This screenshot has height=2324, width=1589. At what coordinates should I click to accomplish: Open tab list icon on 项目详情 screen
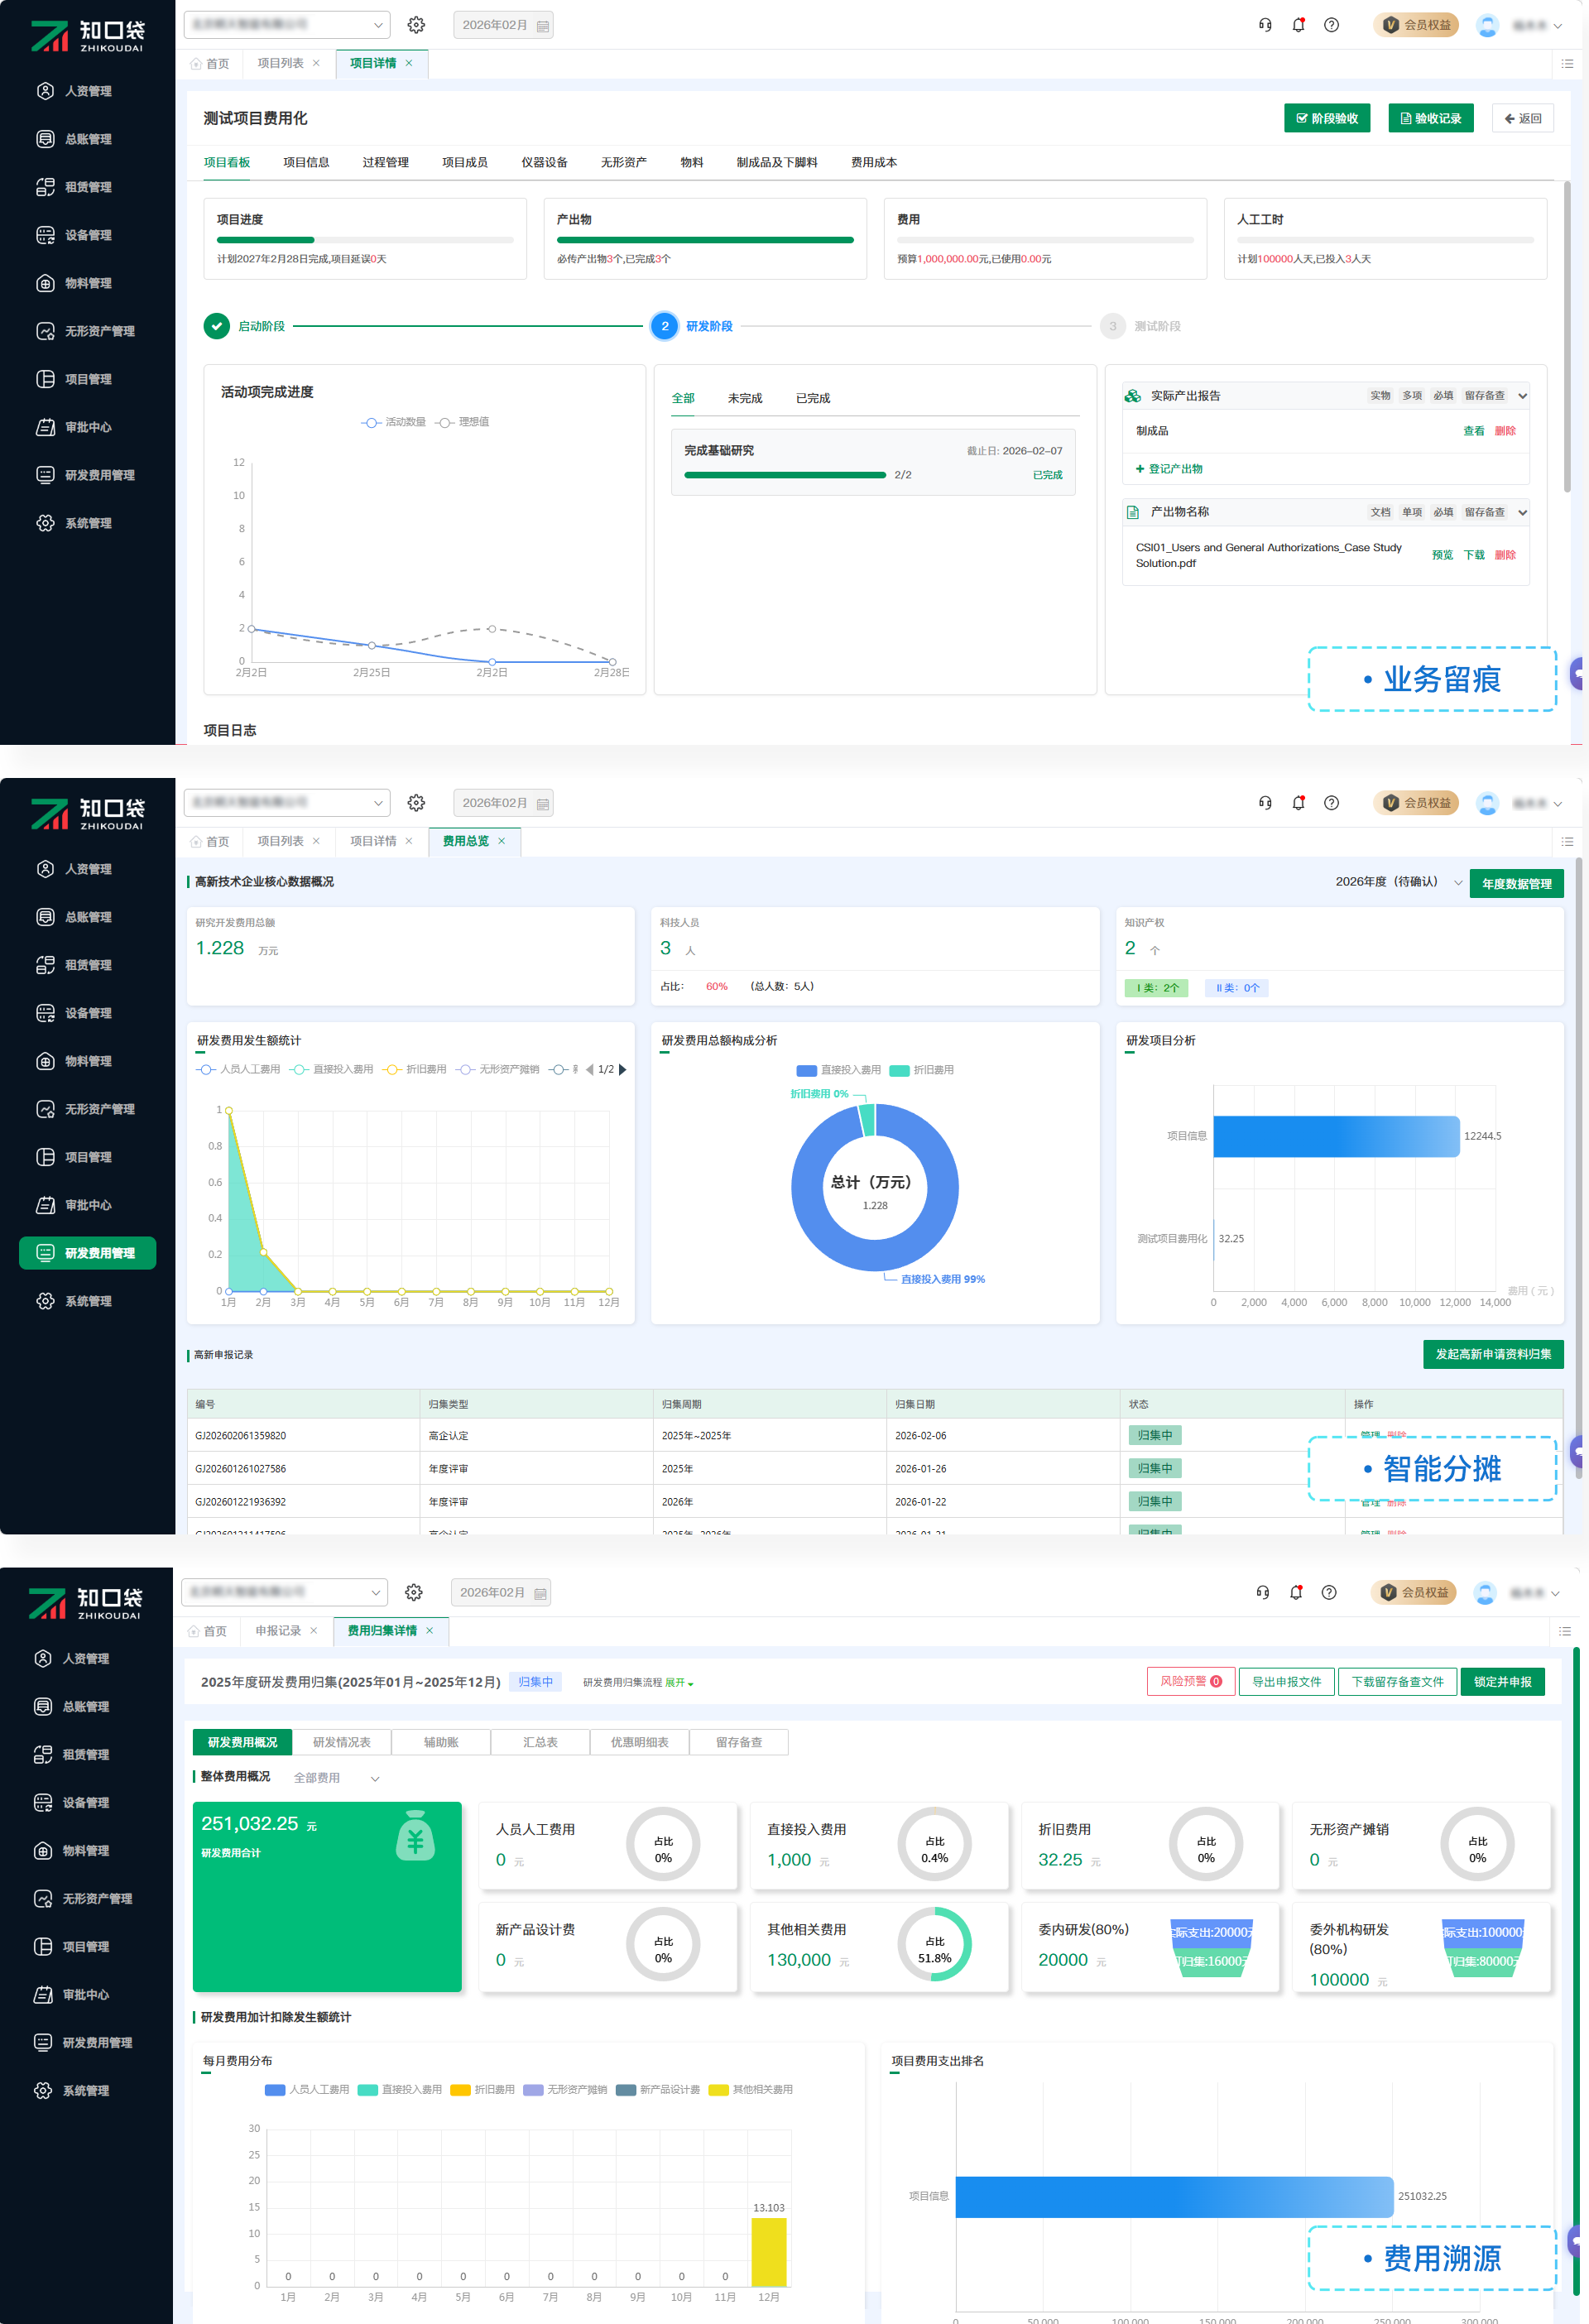pyautogui.click(x=1567, y=63)
